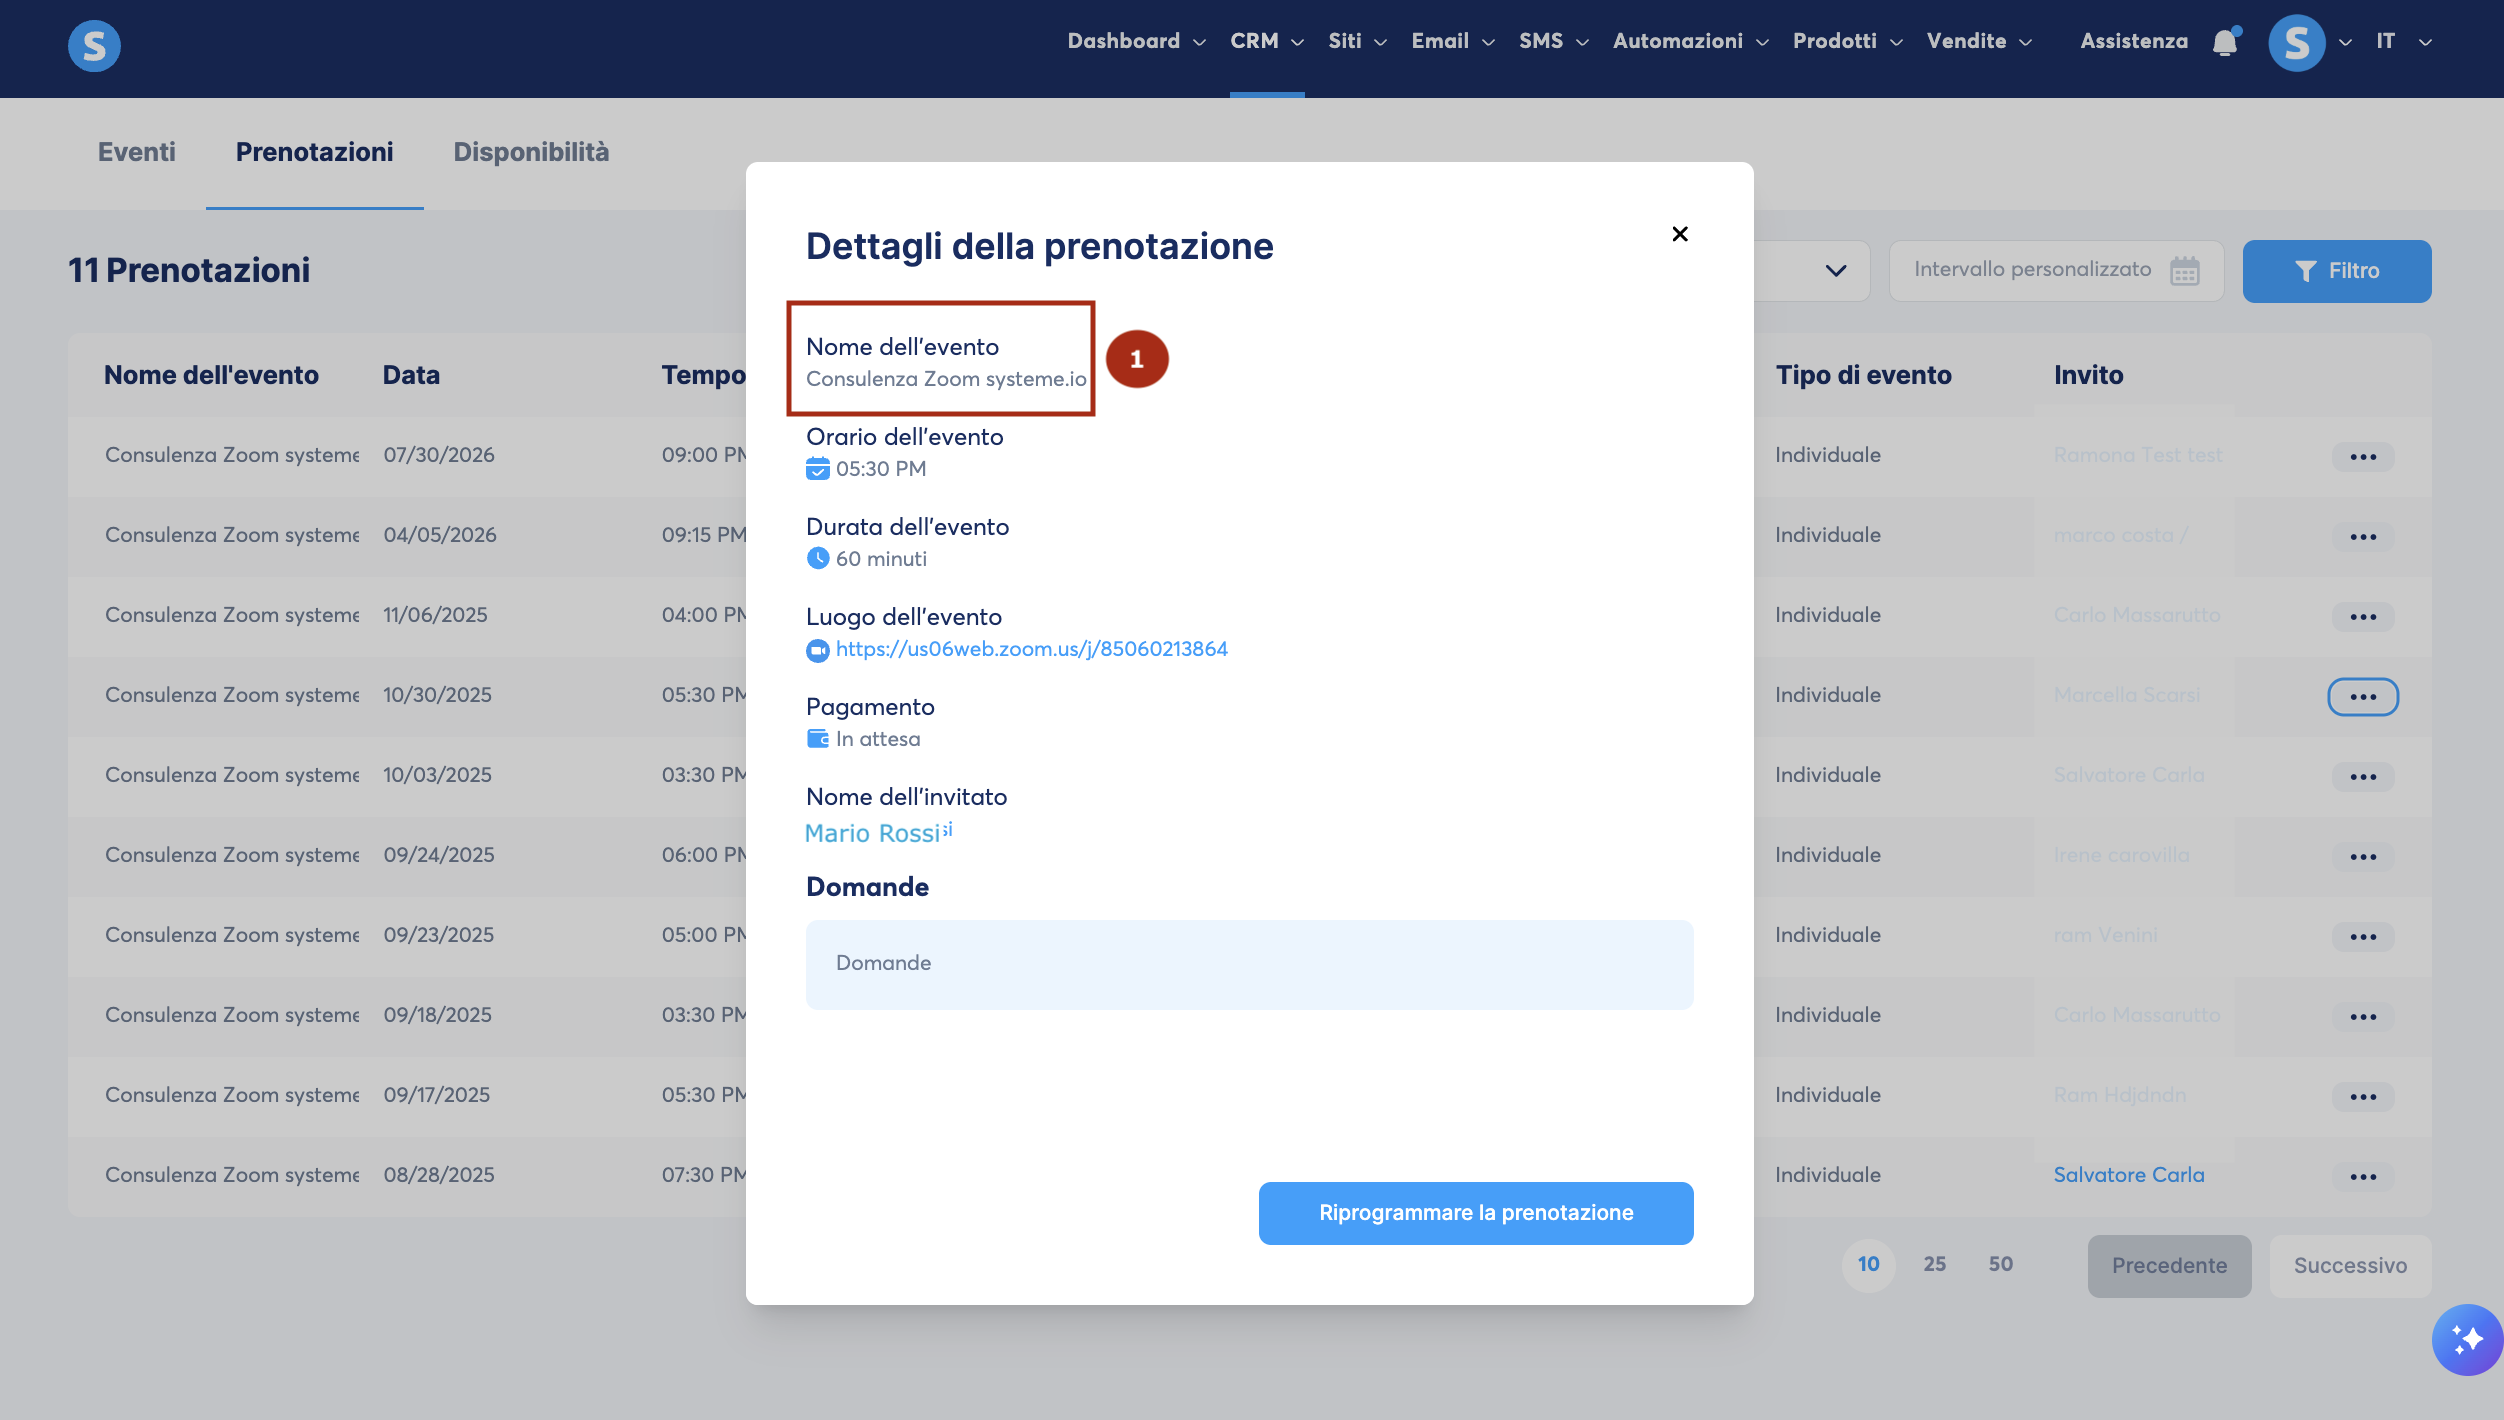
Task: Select the Prenotazioni tab
Action: 314,152
